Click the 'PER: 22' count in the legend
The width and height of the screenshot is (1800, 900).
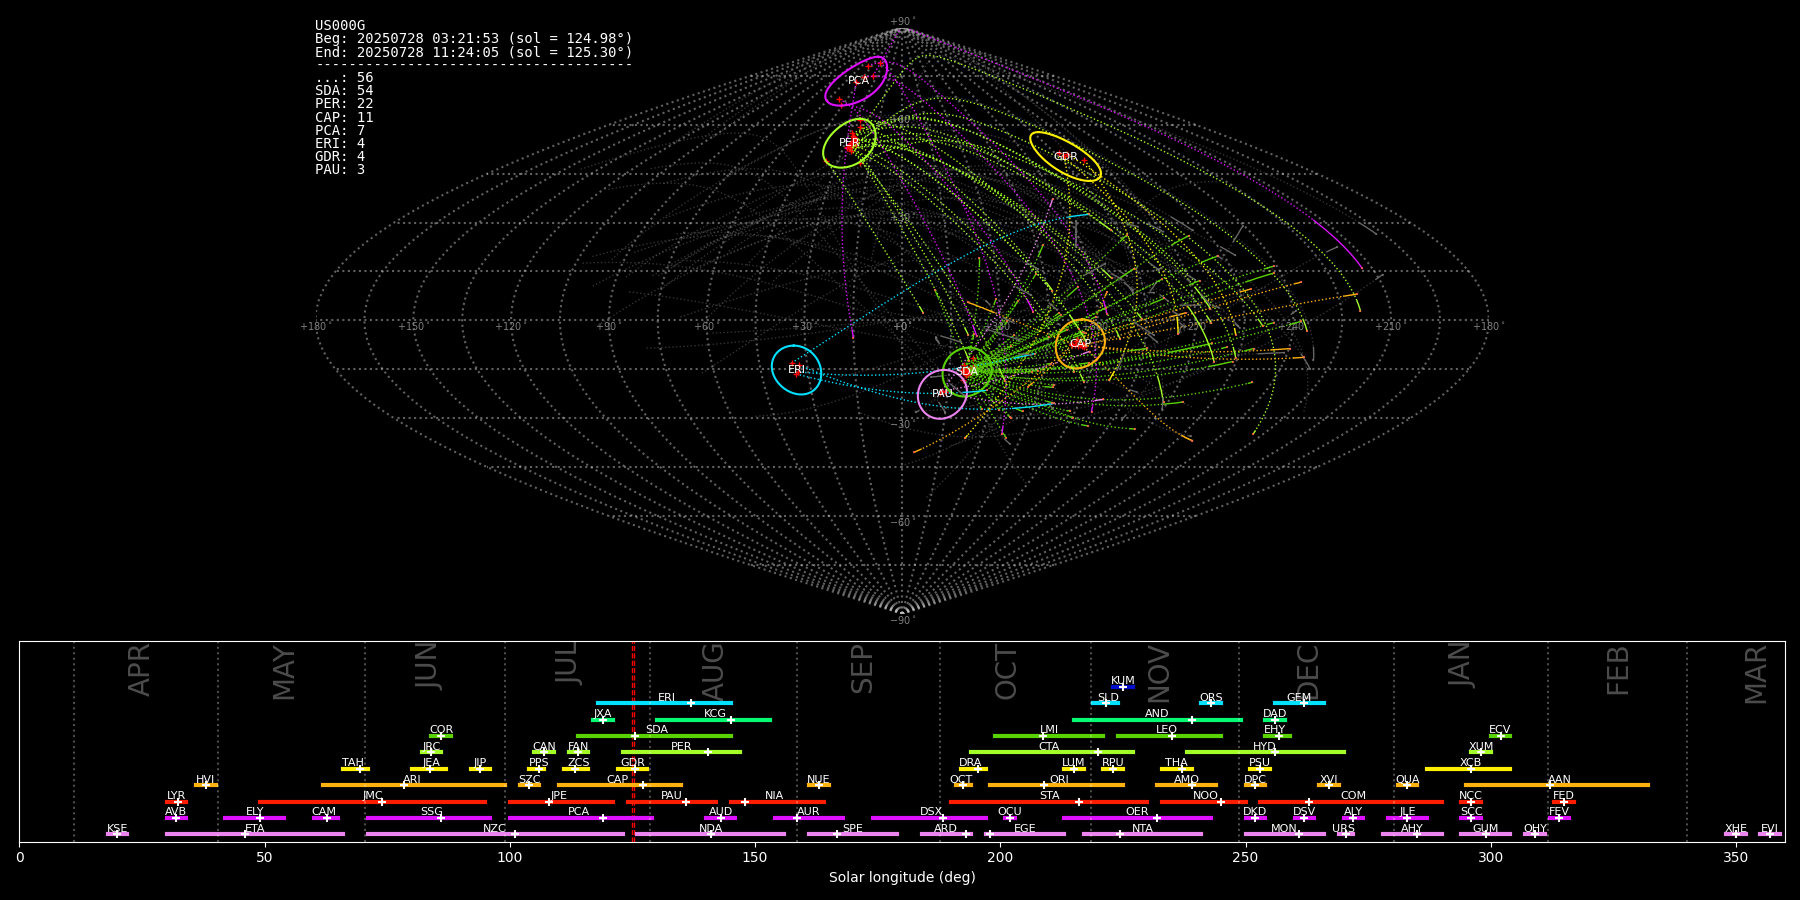(344, 104)
